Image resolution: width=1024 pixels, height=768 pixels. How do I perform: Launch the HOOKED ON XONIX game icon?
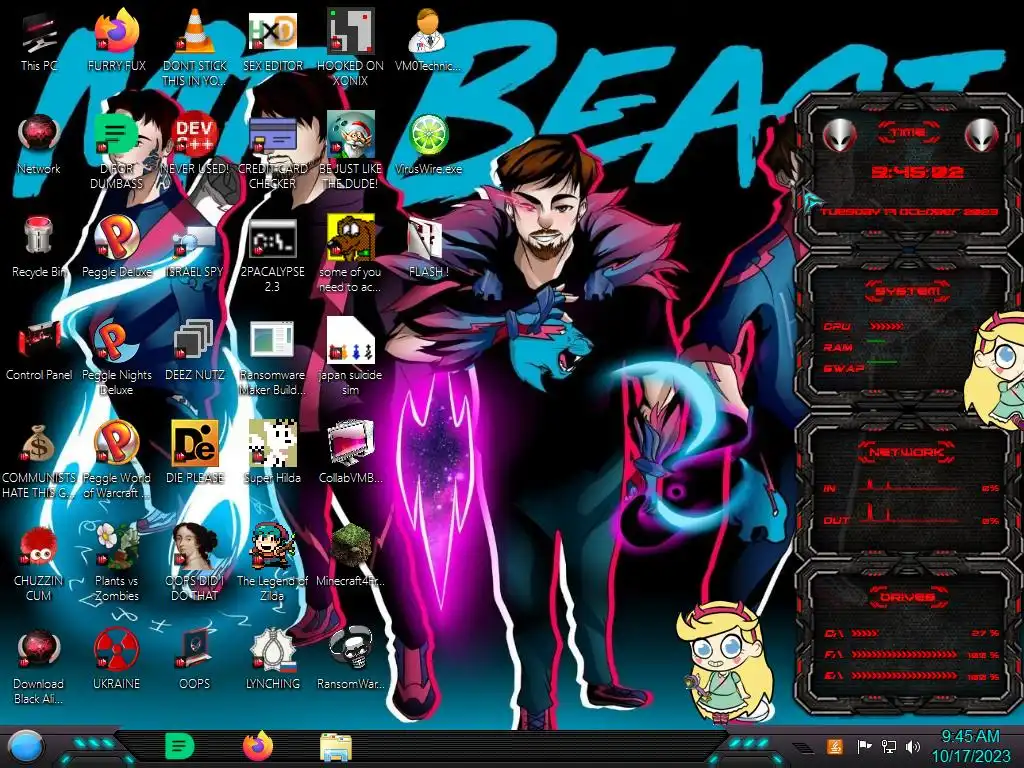350,31
